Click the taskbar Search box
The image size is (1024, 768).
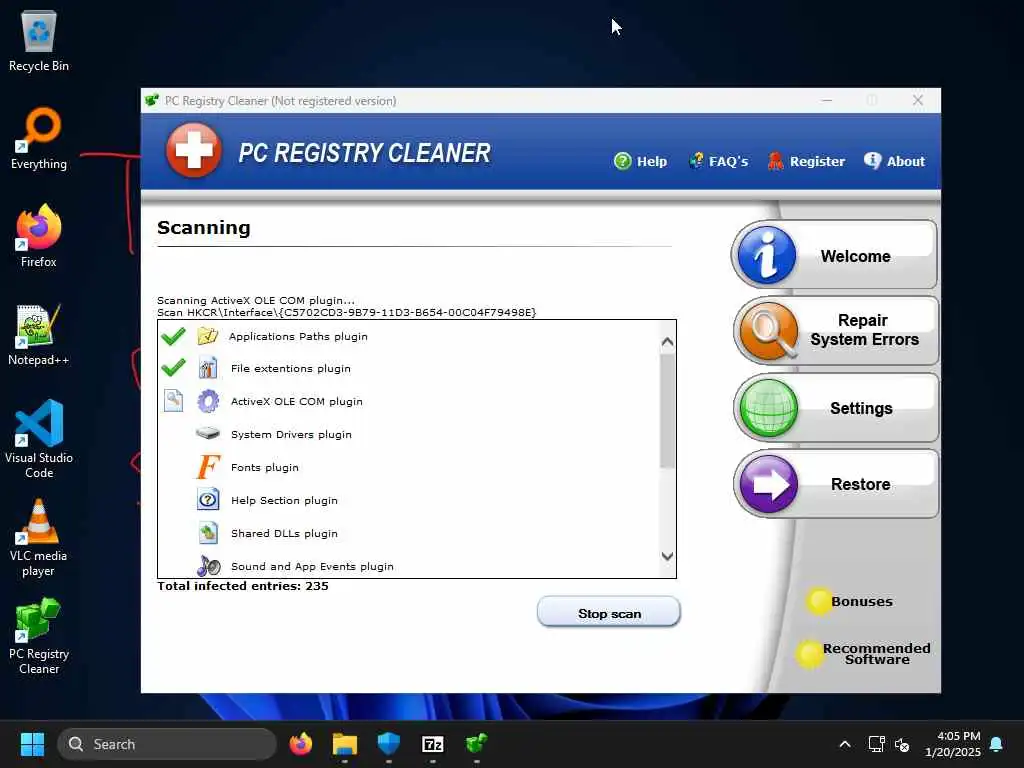pyautogui.click(x=167, y=744)
